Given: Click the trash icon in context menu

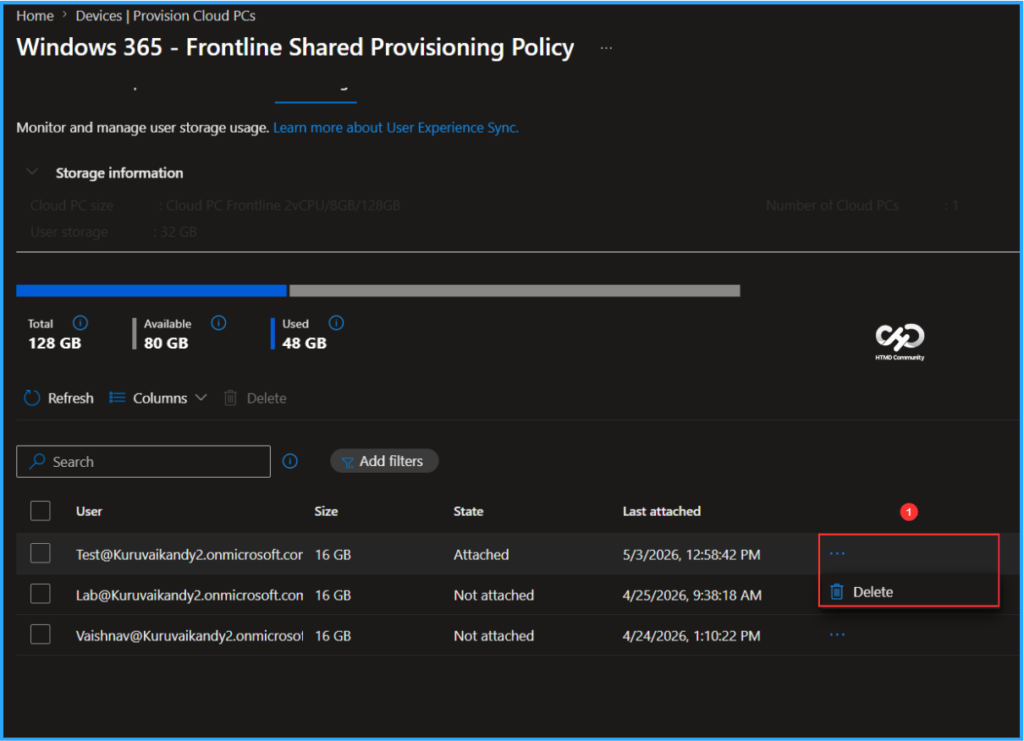Looking at the screenshot, I should [x=837, y=591].
